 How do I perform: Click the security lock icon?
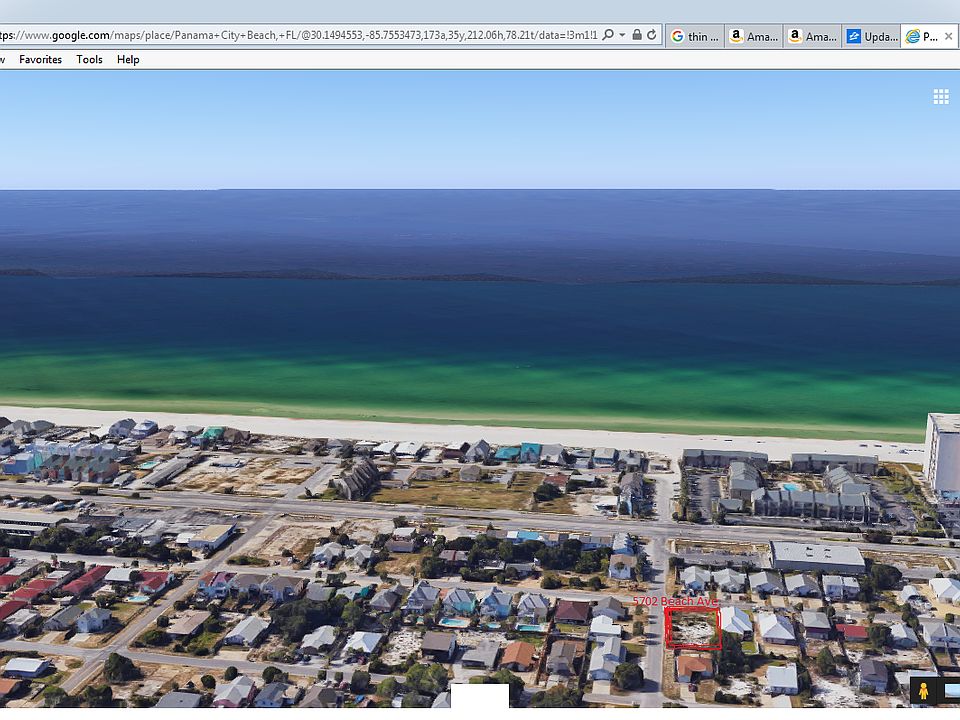(x=637, y=35)
